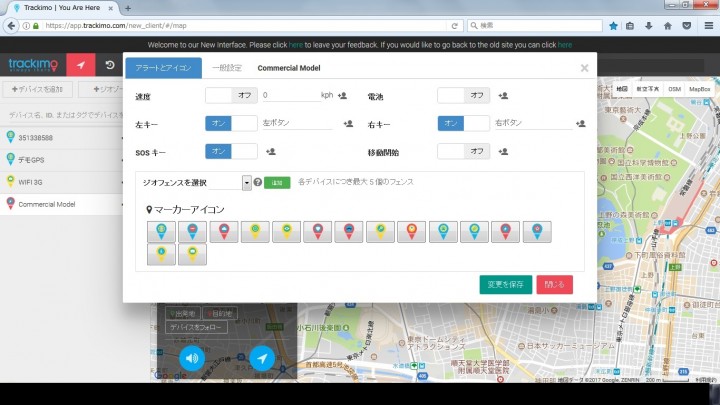Click the red 閉じる close button

(554, 284)
